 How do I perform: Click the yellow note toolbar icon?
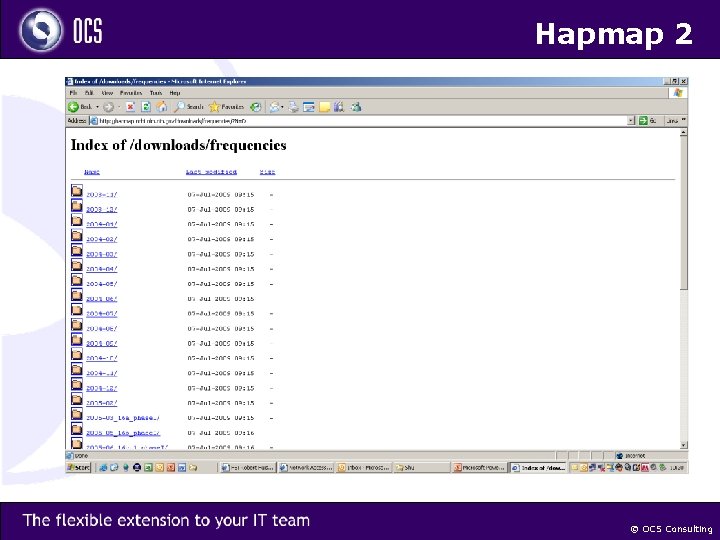pyautogui.click(x=325, y=107)
